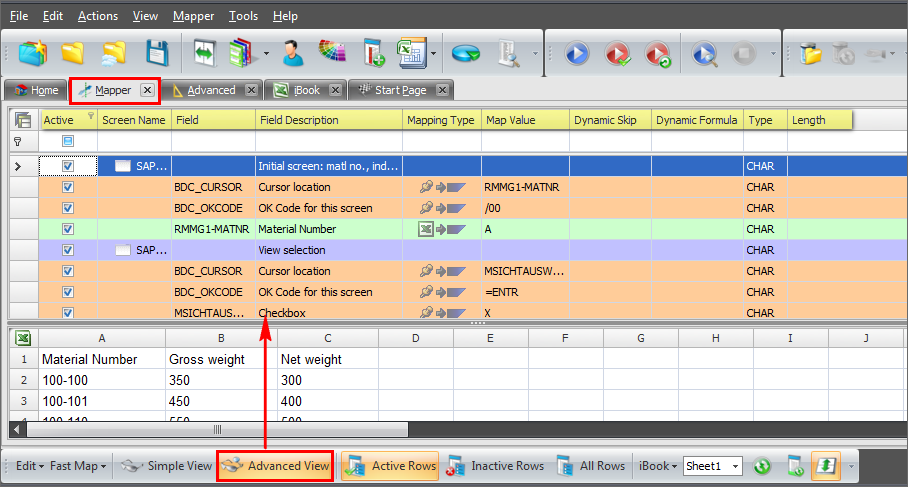Click the blue Play run button
Image resolution: width=908 pixels, height=487 pixels.
[576, 53]
